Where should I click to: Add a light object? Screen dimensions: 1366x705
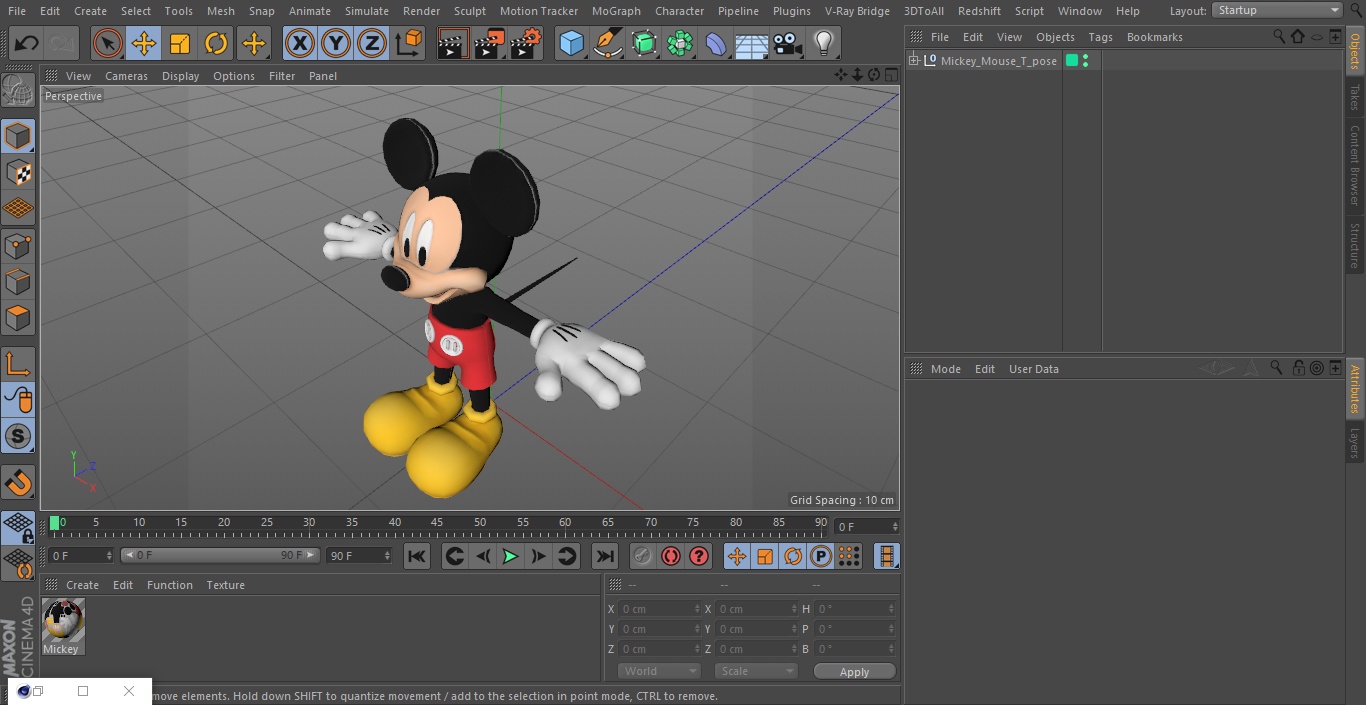pyautogui.click(x=824, y=43)
